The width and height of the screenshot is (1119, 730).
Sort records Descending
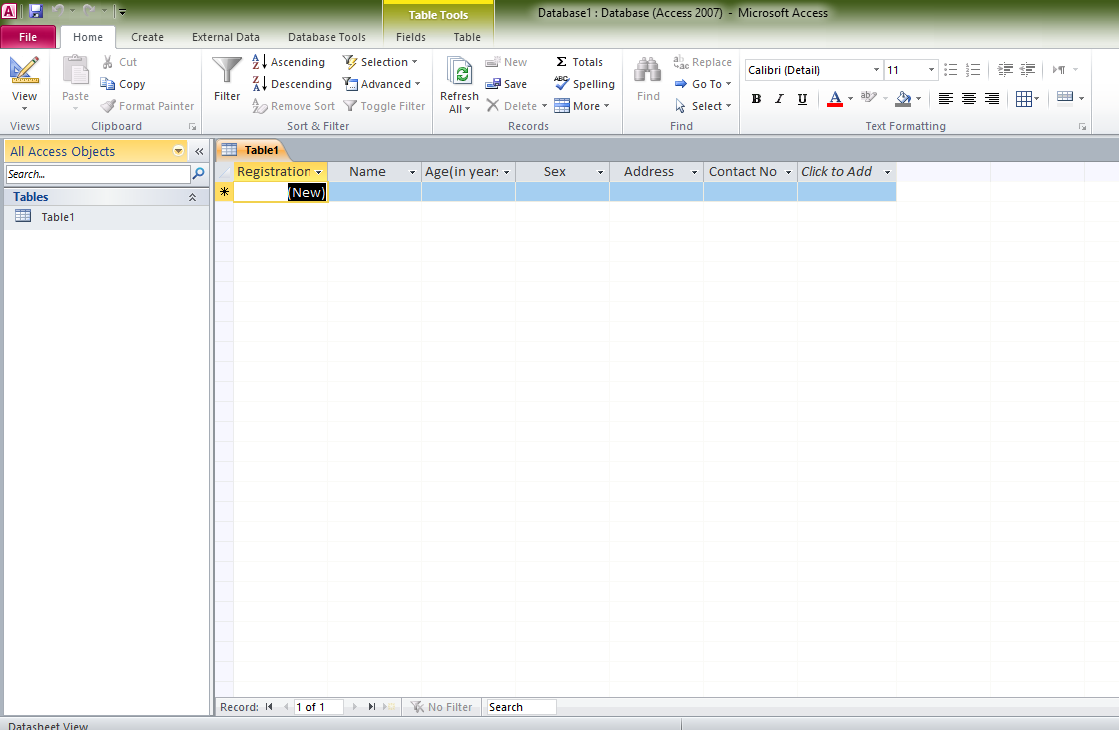coord(292,84)
